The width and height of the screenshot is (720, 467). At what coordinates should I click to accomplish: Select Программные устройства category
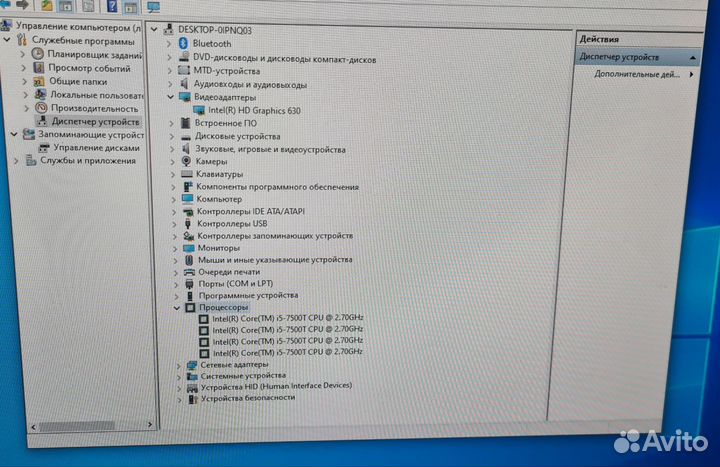(x=248, y=295)
